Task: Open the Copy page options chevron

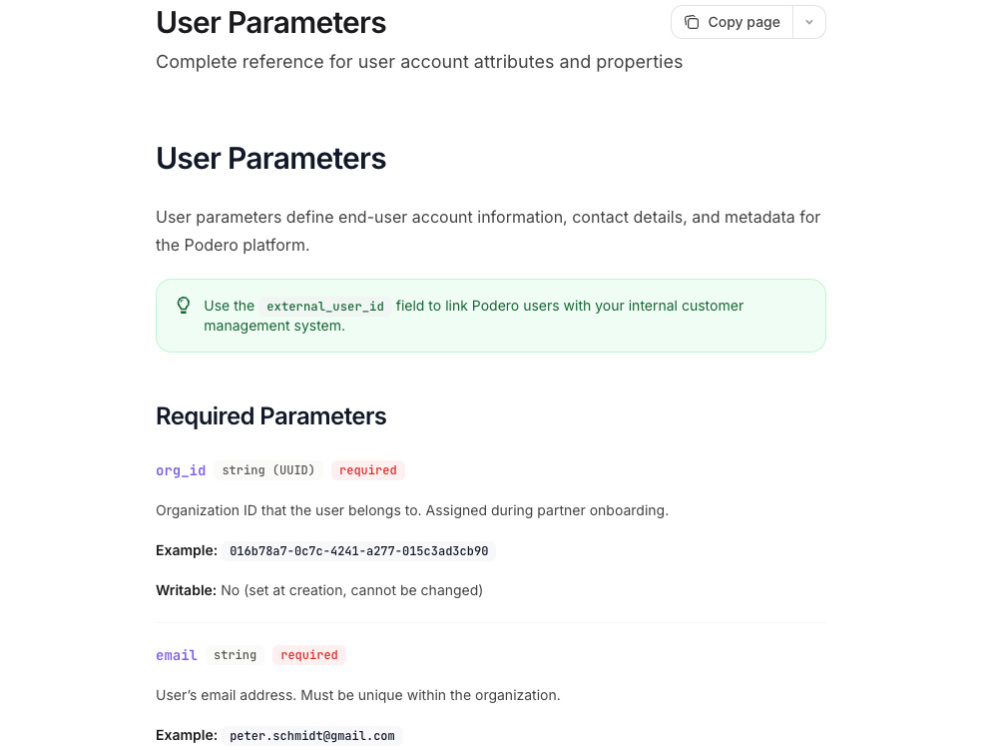Action: click(x=809, y=22)
